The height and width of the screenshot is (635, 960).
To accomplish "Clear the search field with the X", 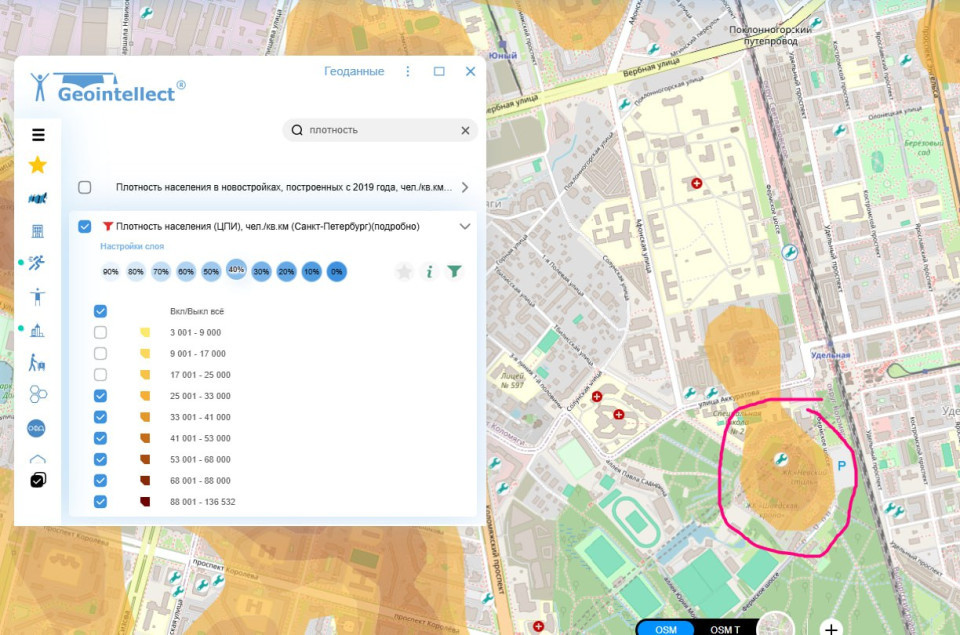I will pos(465,130).
